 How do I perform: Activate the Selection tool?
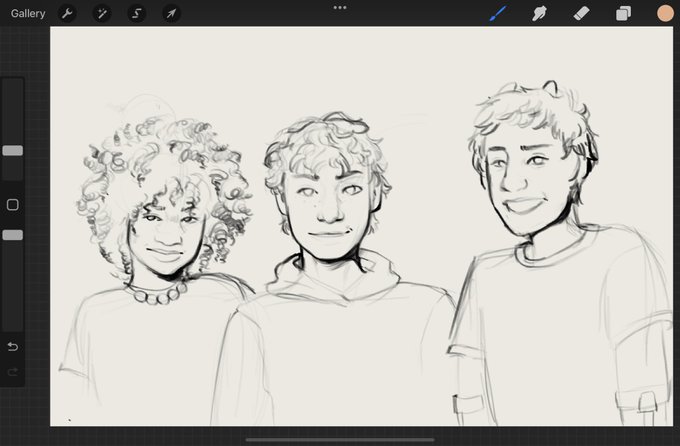[136, 13]
